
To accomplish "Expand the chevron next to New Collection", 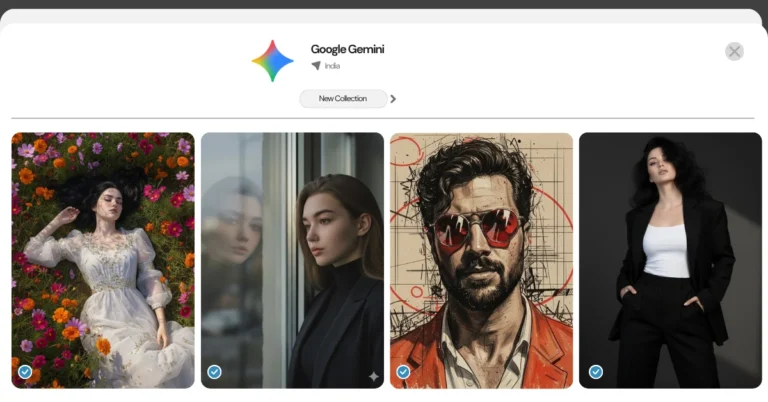I will 393,99.
